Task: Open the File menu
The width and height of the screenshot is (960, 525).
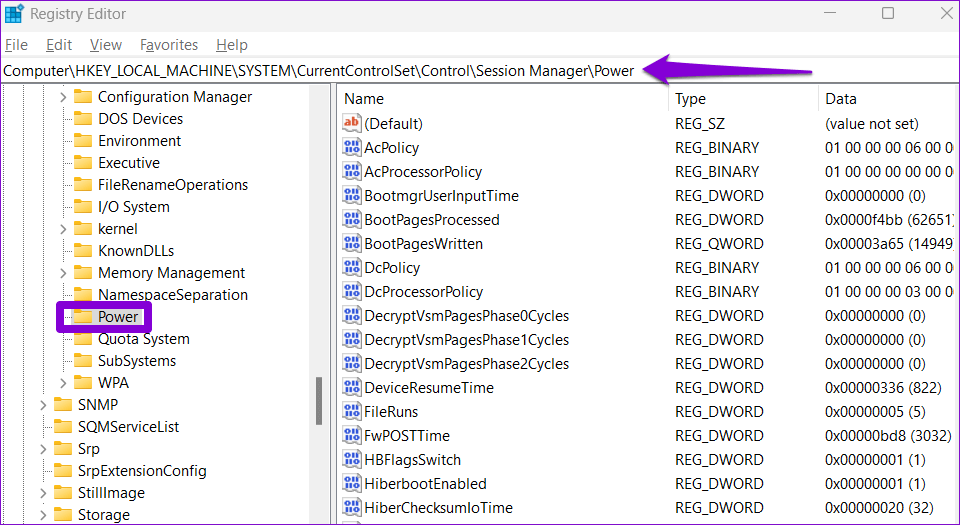Action: pos(17,45)
